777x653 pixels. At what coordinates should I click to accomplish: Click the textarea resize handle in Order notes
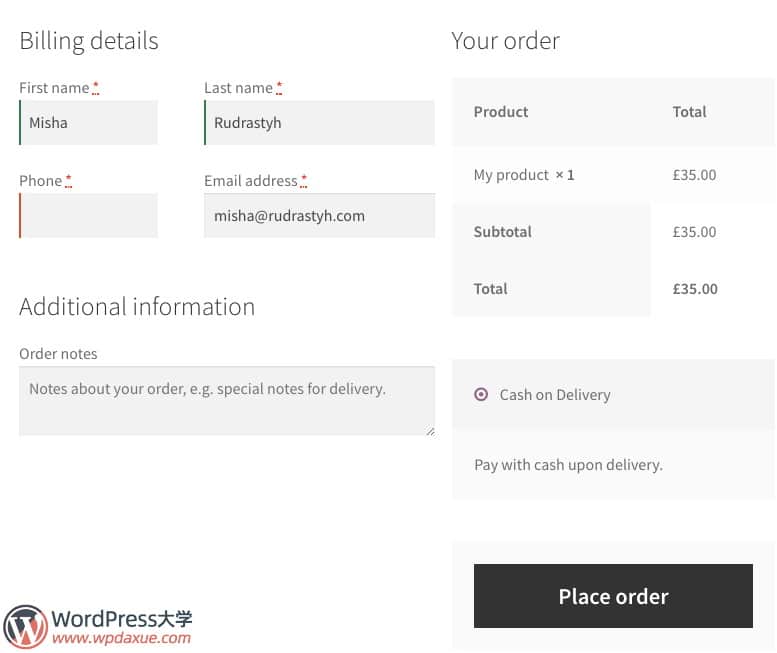[430, 431]
